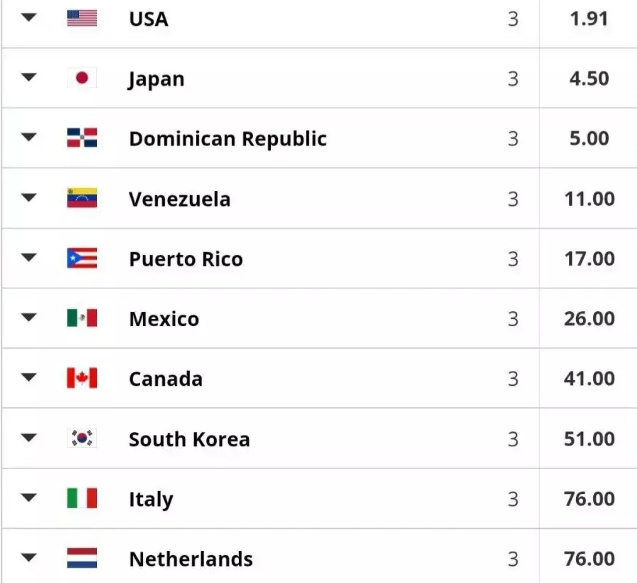The image size is (637, 583).
Task: Expand the Netherlands row arrow
Action: click(28, 558)
